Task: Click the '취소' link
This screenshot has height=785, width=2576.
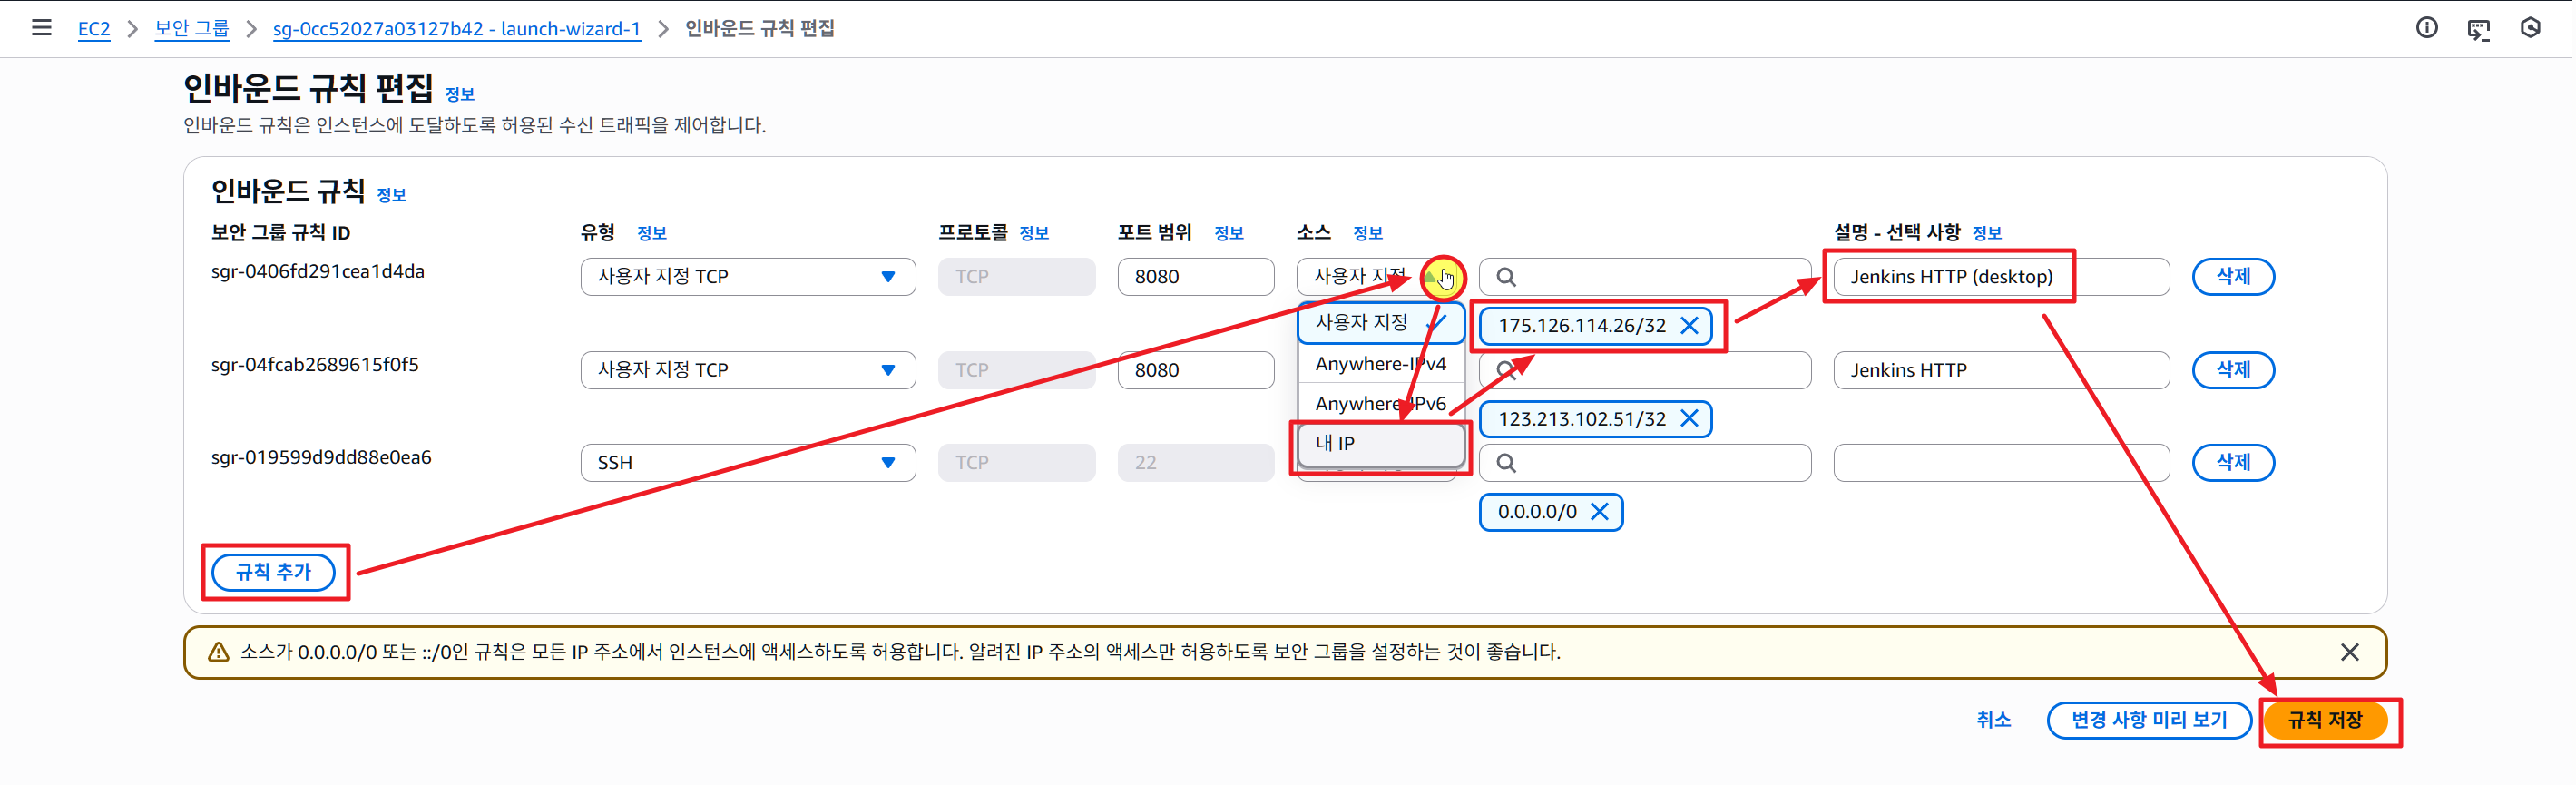Action: click(1993, 720)
